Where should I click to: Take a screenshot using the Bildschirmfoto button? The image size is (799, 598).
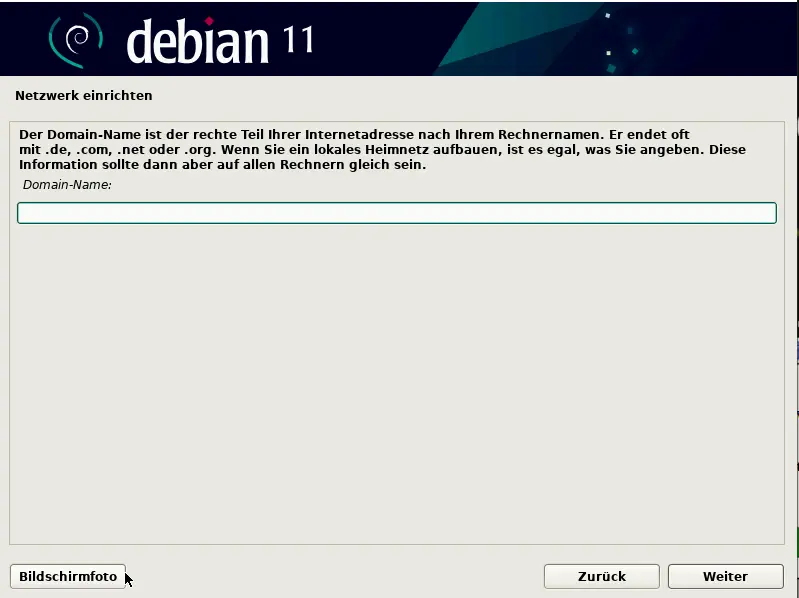point(68,576)
